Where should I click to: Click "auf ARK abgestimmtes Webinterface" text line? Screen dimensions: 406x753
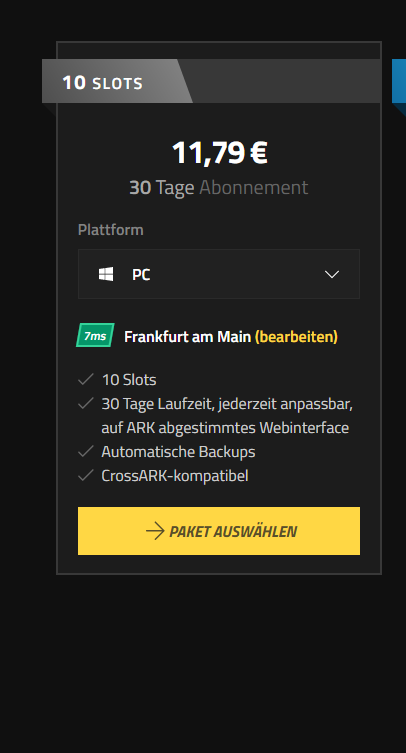point(225,427)
